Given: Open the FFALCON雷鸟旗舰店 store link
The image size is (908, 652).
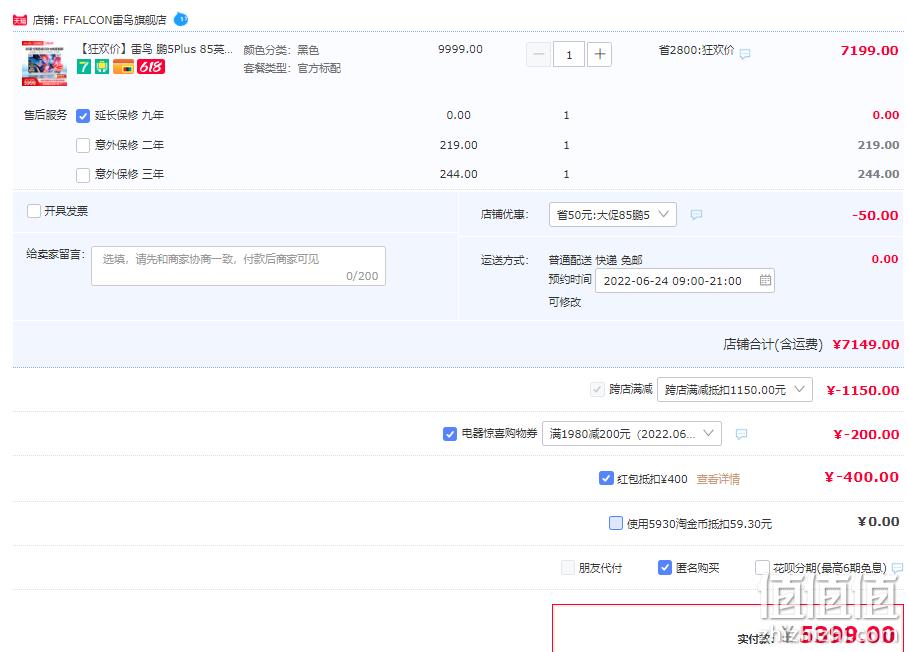Looking at the screenshot, I should click(115, 20).
